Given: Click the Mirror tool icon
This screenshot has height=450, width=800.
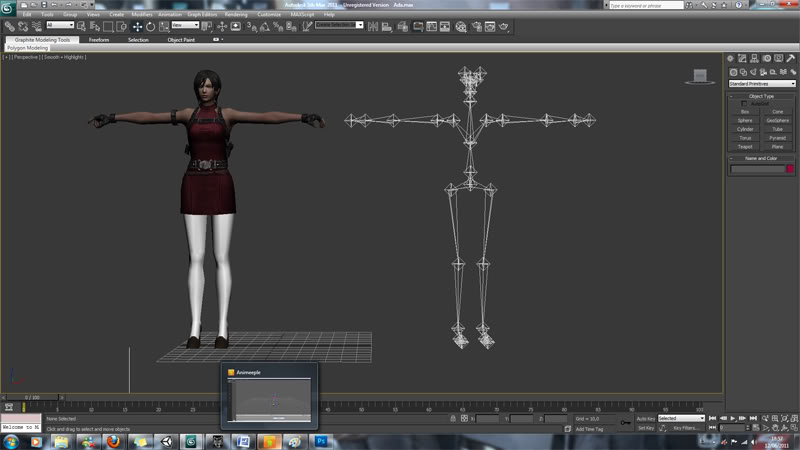Looking at the screenshot, I should pyautogui.click(x=373, y=26).
